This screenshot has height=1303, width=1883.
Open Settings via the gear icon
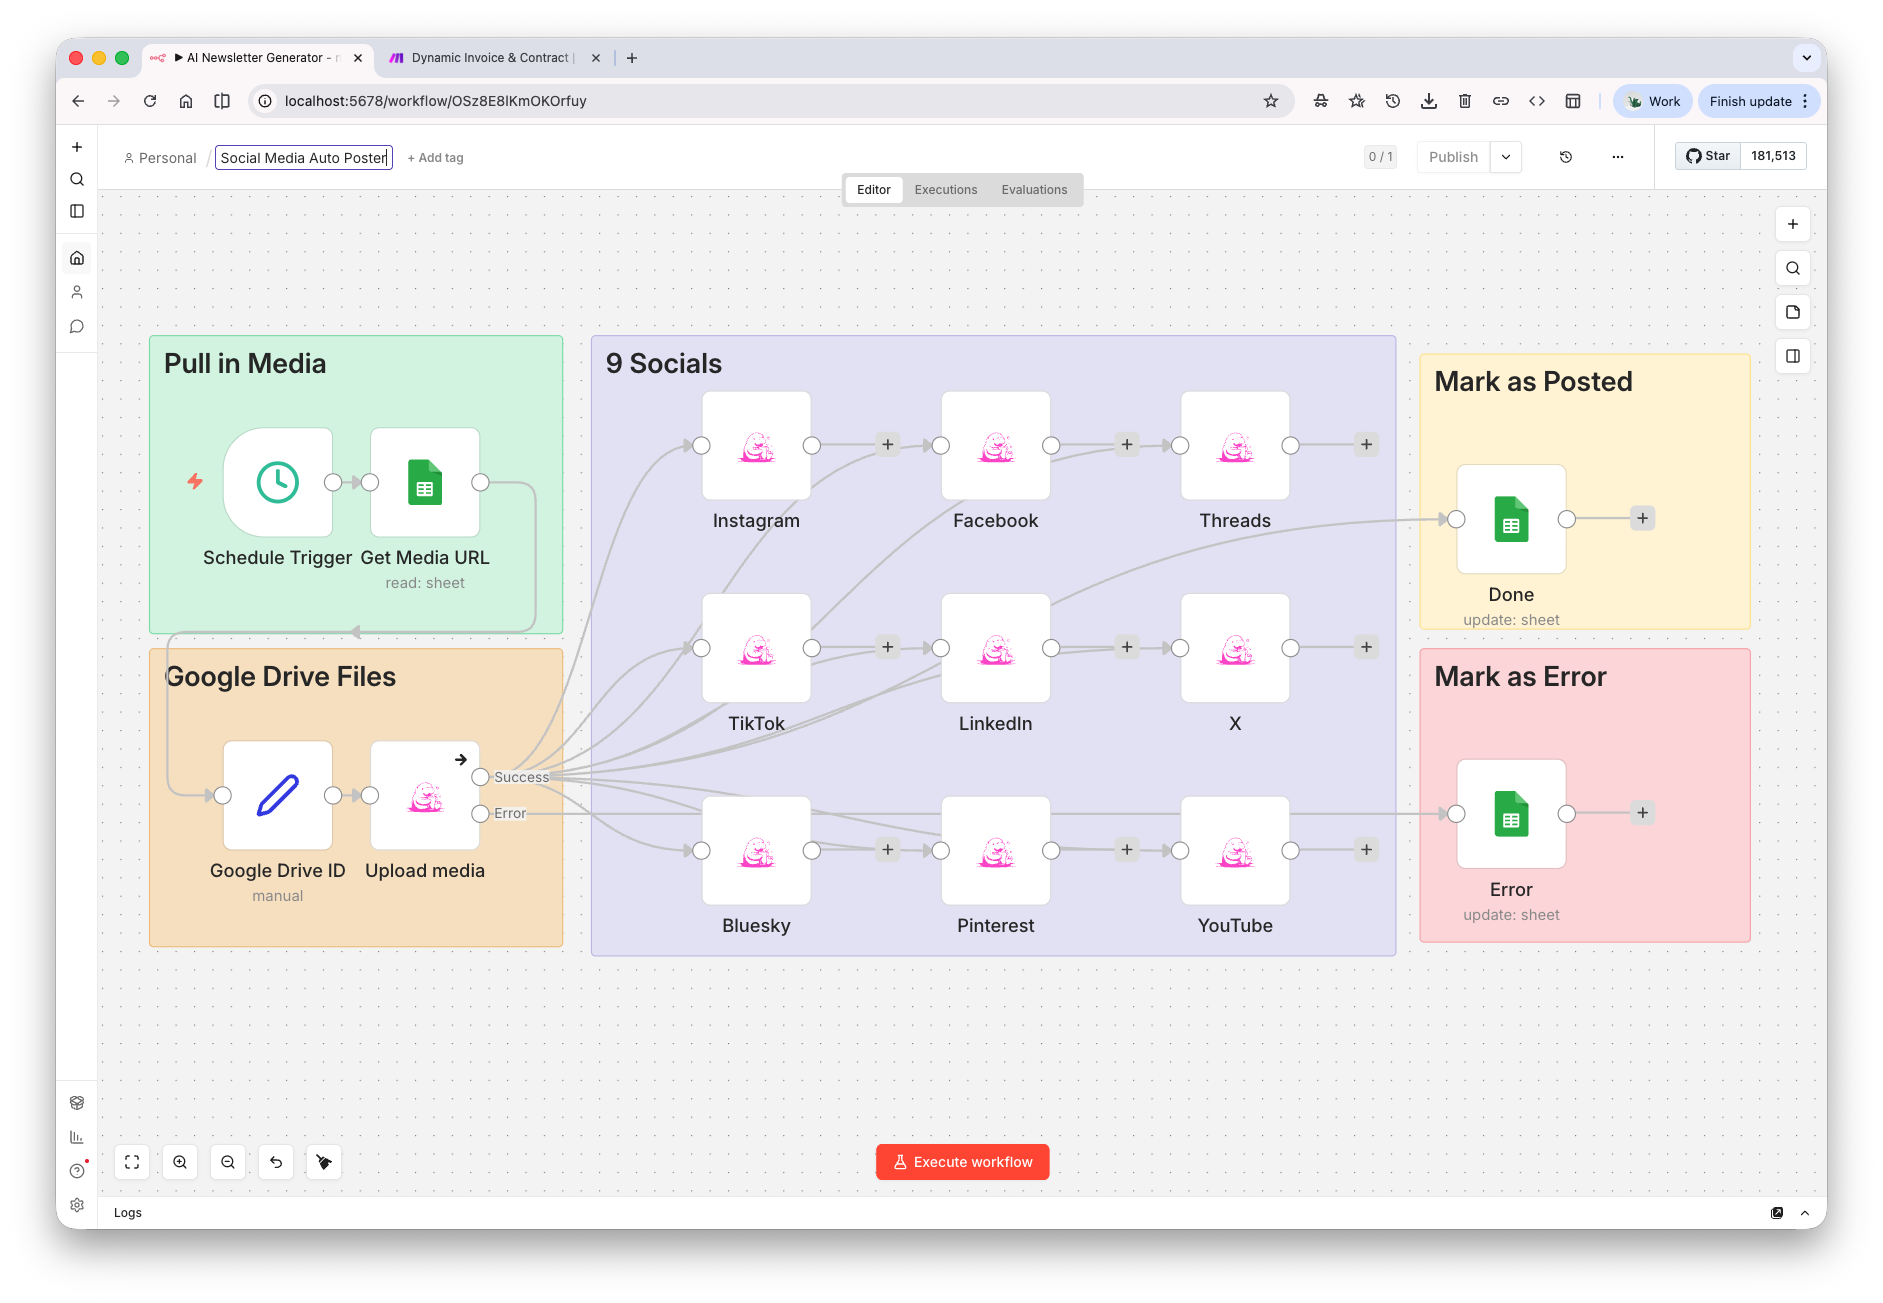pyautogui.click(x=77, y=1205)
